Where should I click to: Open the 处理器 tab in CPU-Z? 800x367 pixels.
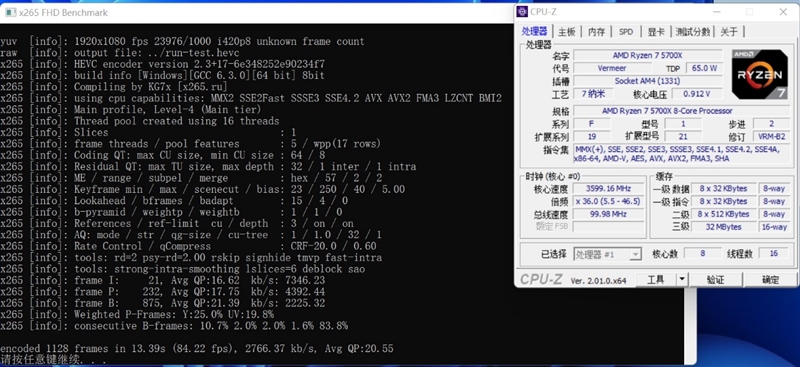pos(534,32)
